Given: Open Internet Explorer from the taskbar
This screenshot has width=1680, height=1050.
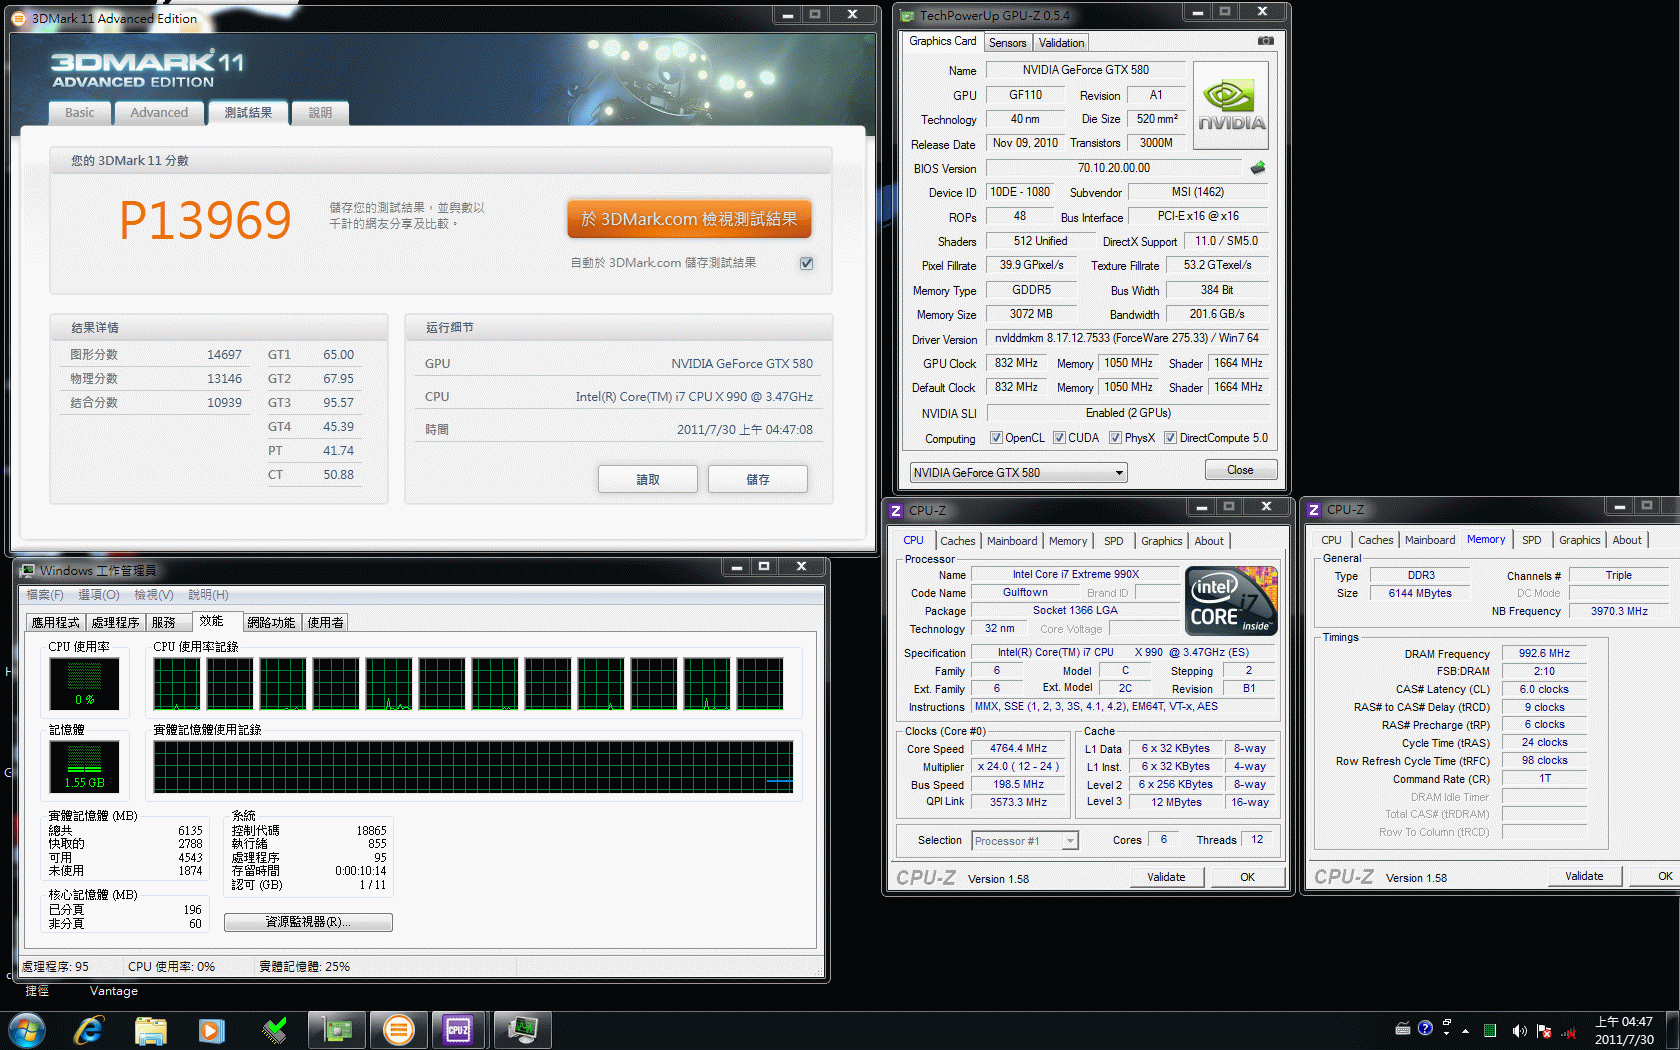Looking at the screenshot, I should (89, 1029).
